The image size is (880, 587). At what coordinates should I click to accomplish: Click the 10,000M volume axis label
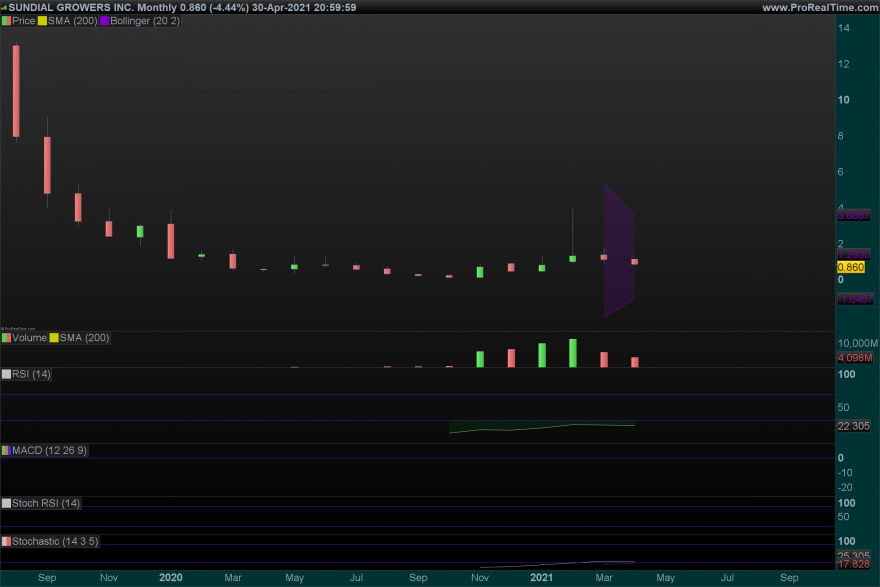tap(858, 343)
